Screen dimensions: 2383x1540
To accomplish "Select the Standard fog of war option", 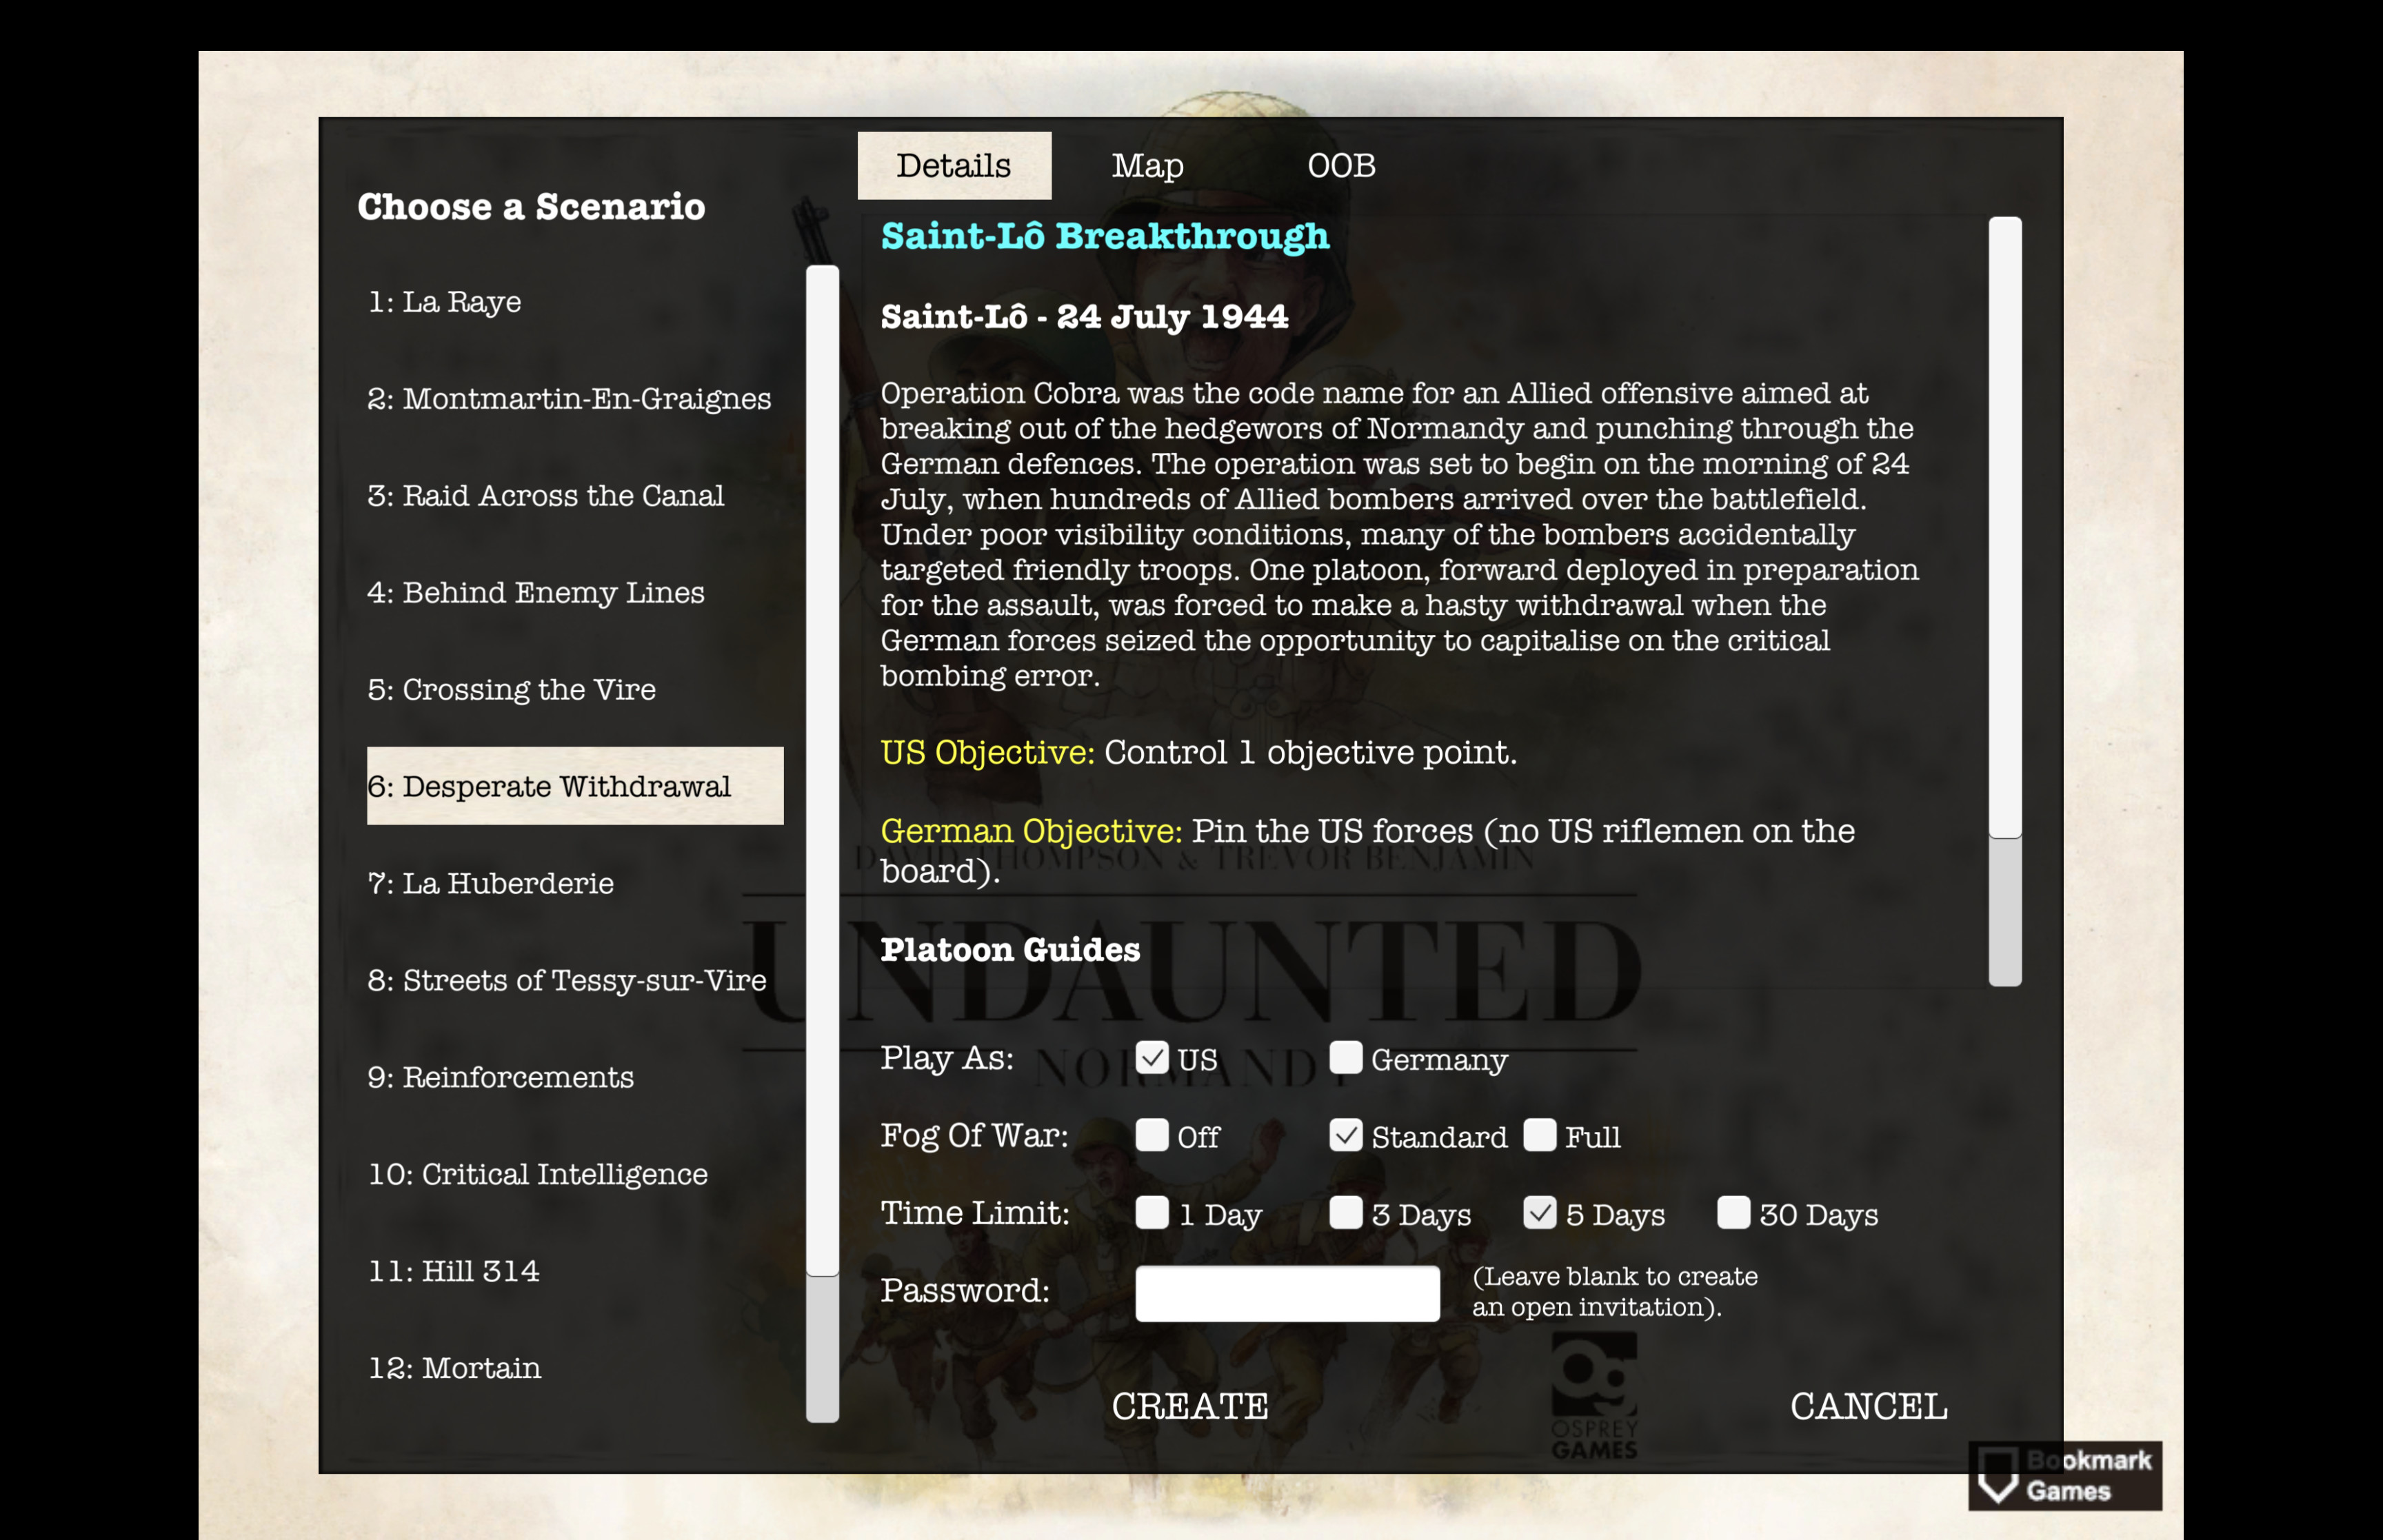I will [x=1346, y=1136].
